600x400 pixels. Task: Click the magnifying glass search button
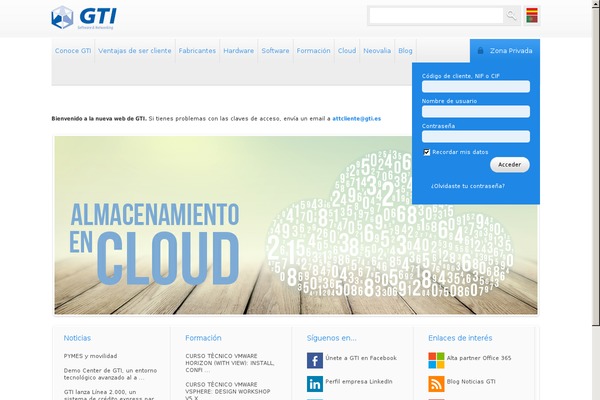[x=511, y=16]
